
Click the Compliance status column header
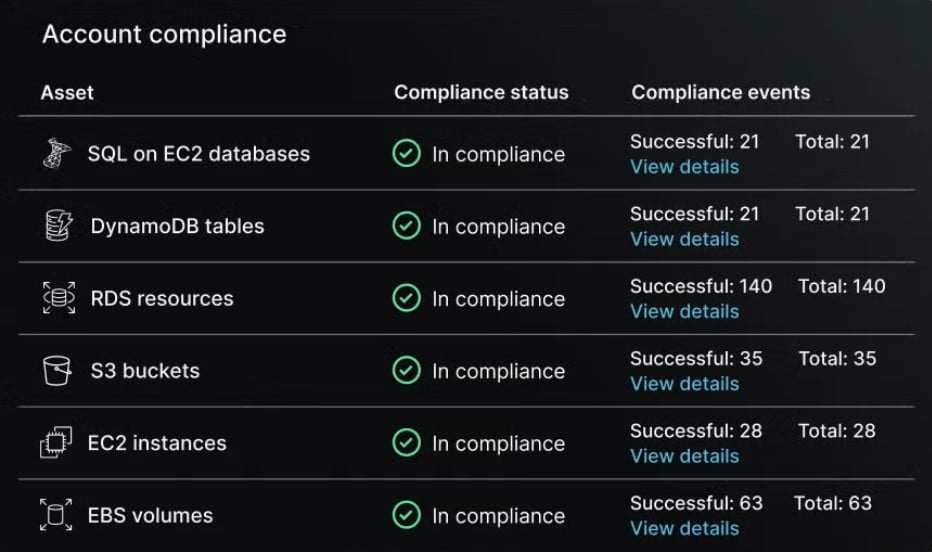coord(481,93)
